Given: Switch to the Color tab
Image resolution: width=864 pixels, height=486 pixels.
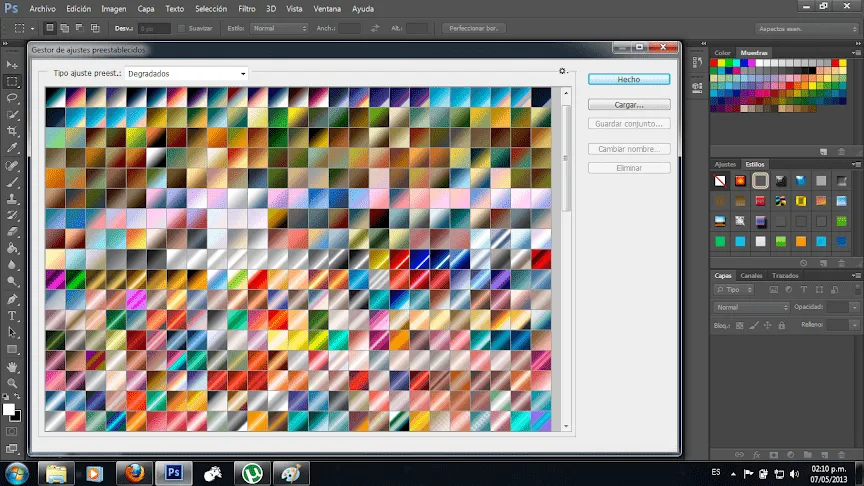Looking at the screenshot, I should coord(722,53).
